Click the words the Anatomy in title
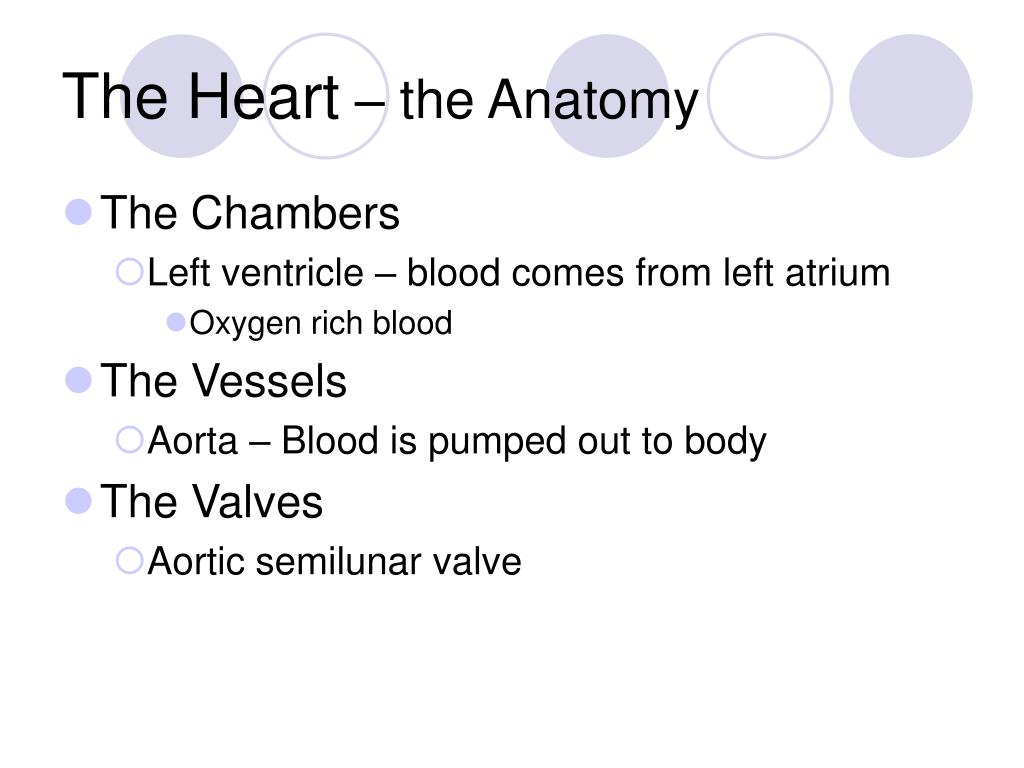 point(549,100)
